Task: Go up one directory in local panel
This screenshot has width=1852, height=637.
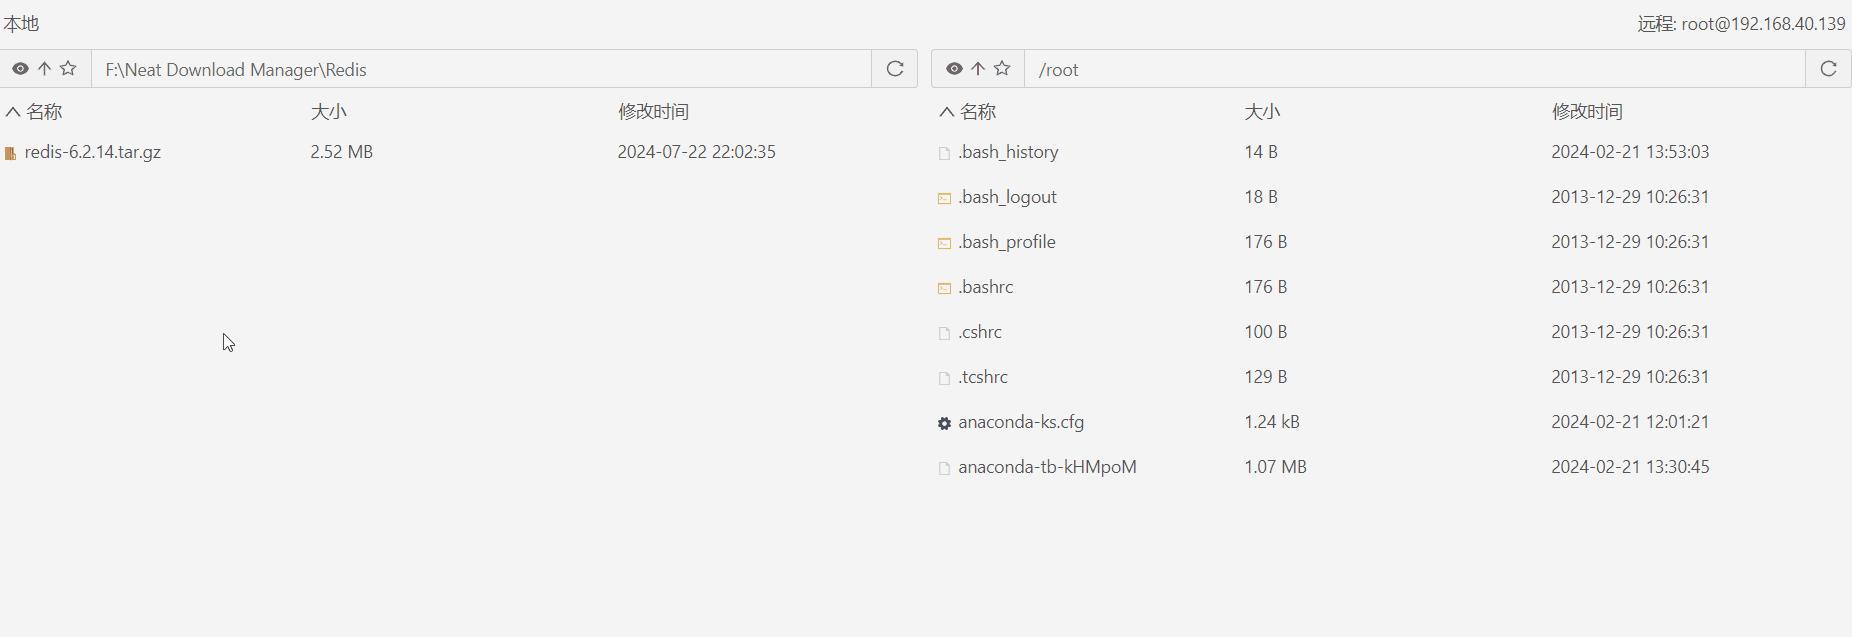Action: (x=44, y=69)
